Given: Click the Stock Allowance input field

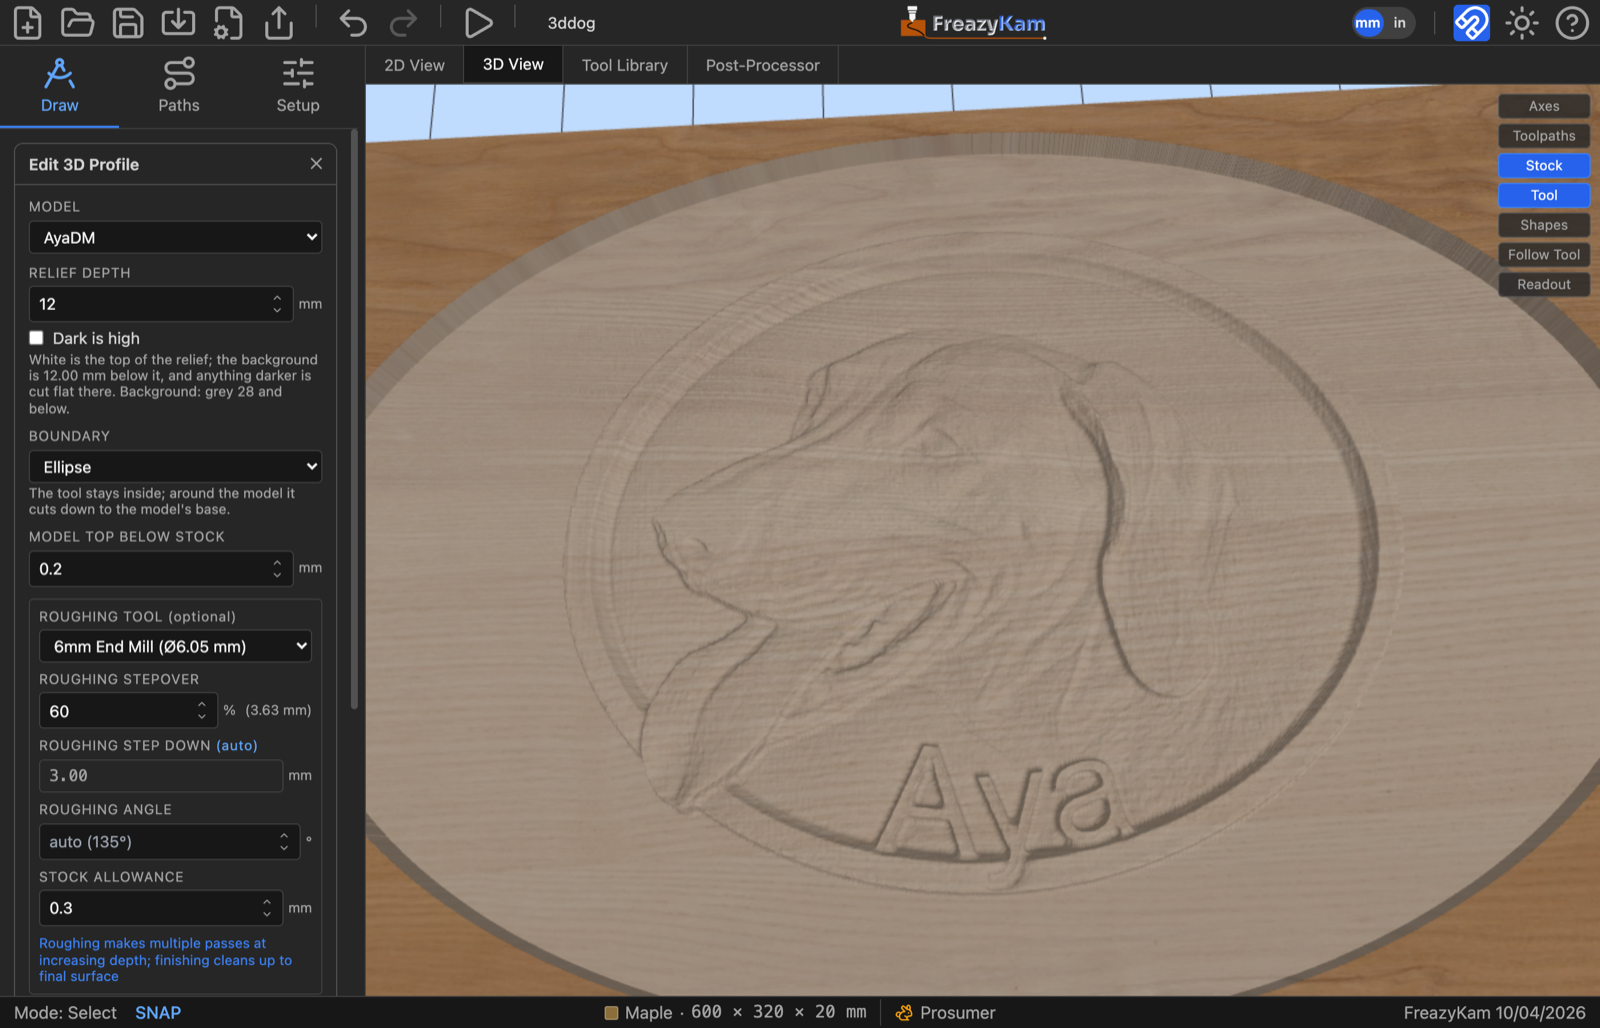Looking at the screenshot, I should (161, 908).
